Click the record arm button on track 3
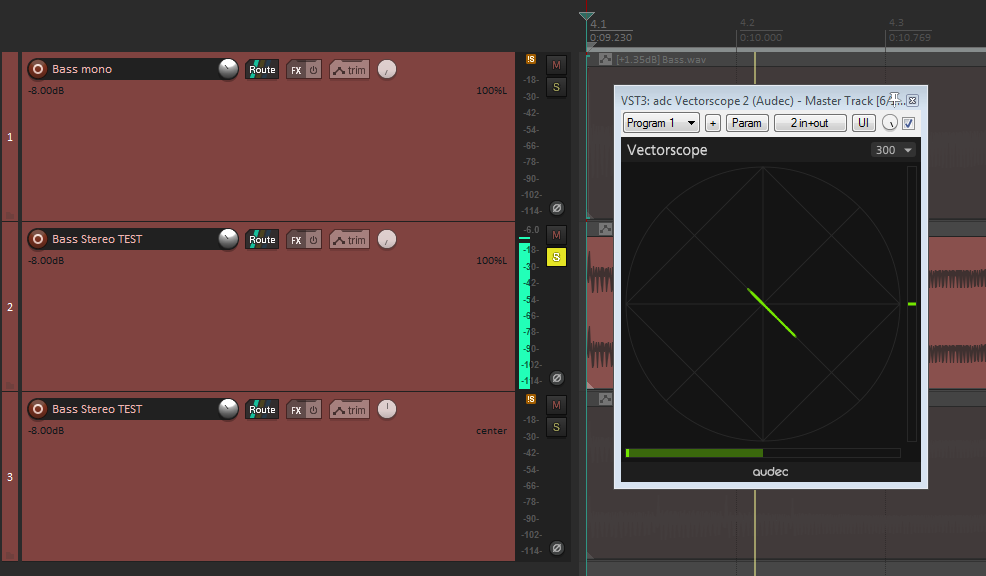This screenshot has height=576, width=986. 38,409
